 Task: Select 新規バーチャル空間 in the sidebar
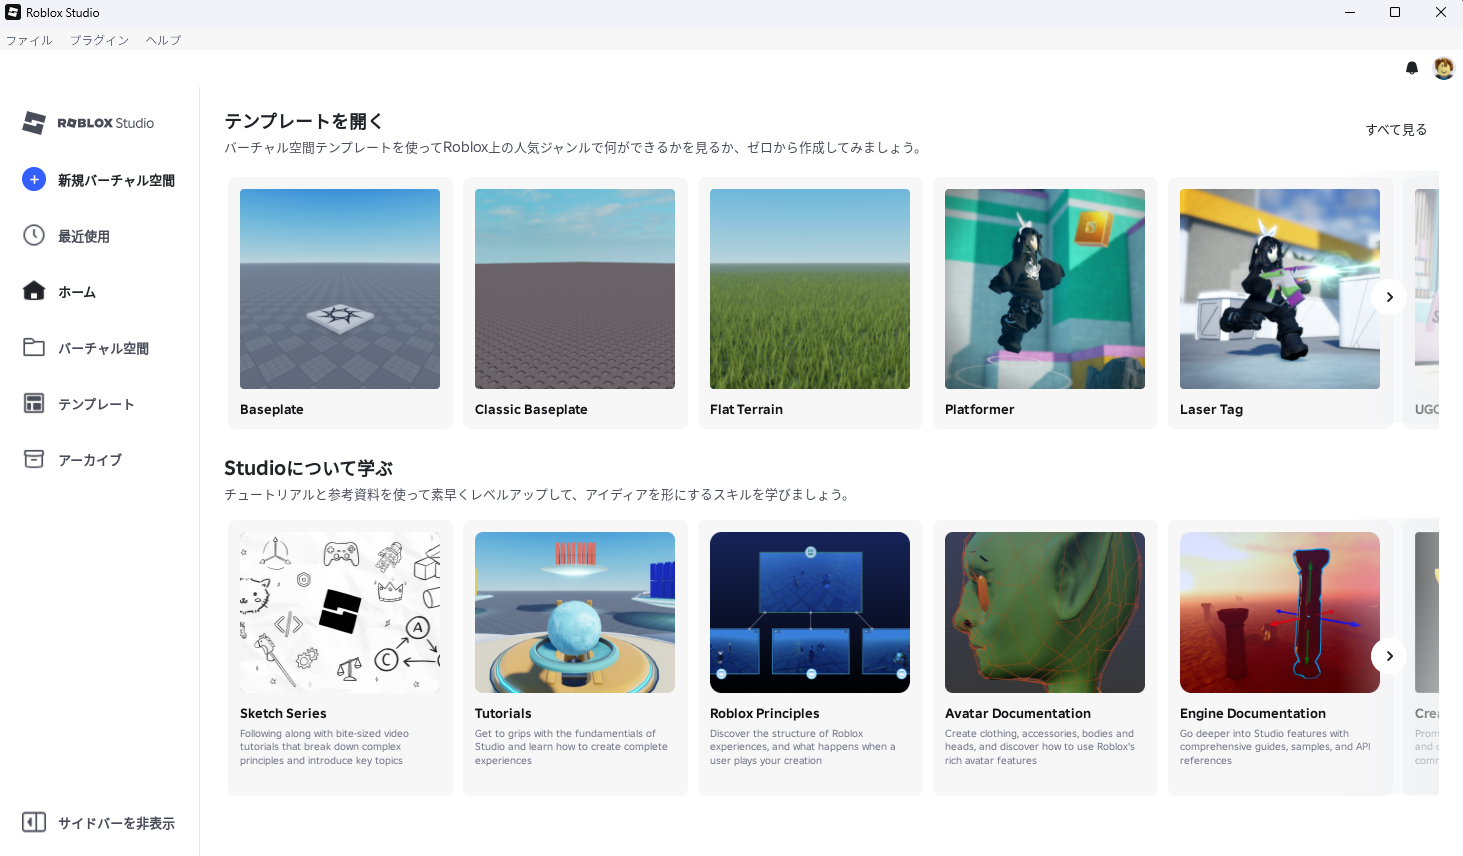(x=116, y=180)
